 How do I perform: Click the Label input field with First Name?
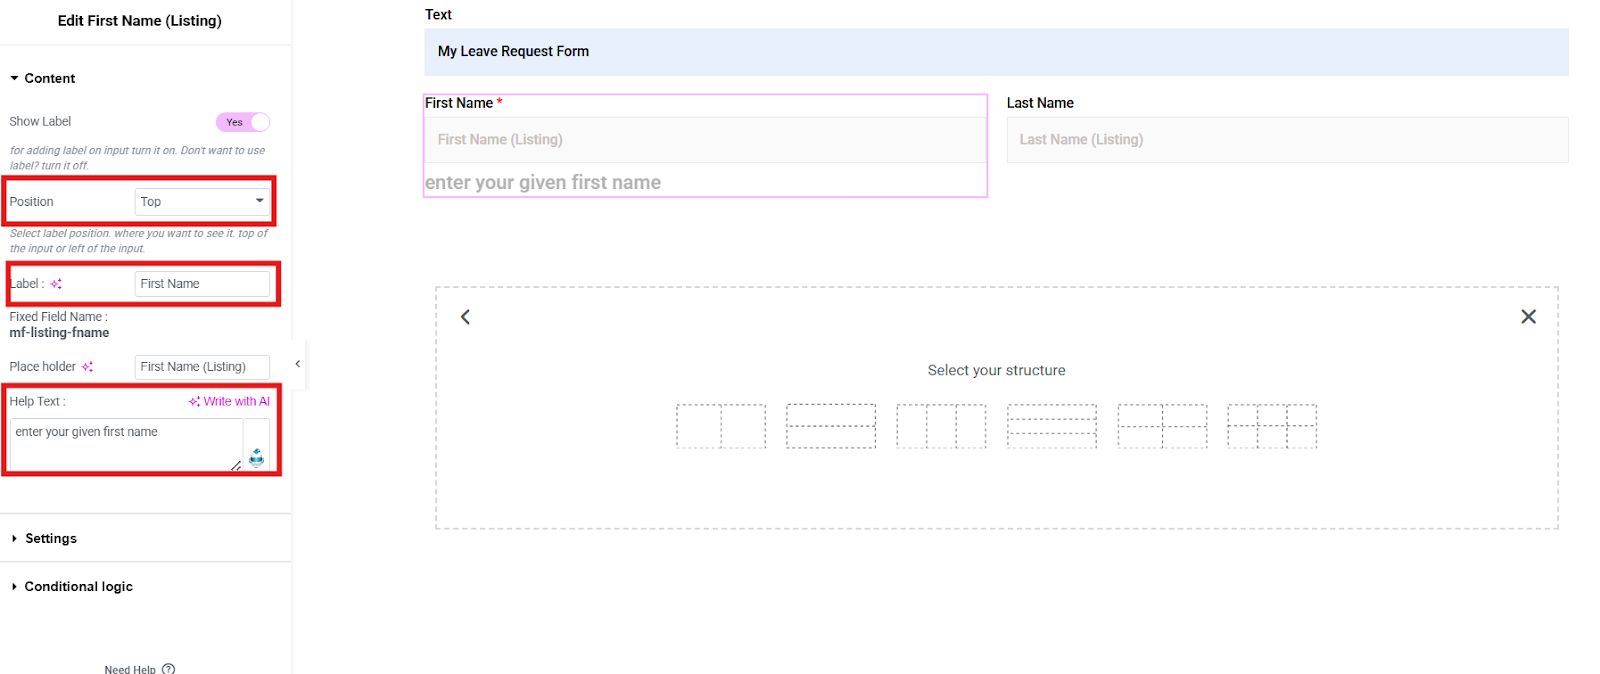(x=203, y=284)
